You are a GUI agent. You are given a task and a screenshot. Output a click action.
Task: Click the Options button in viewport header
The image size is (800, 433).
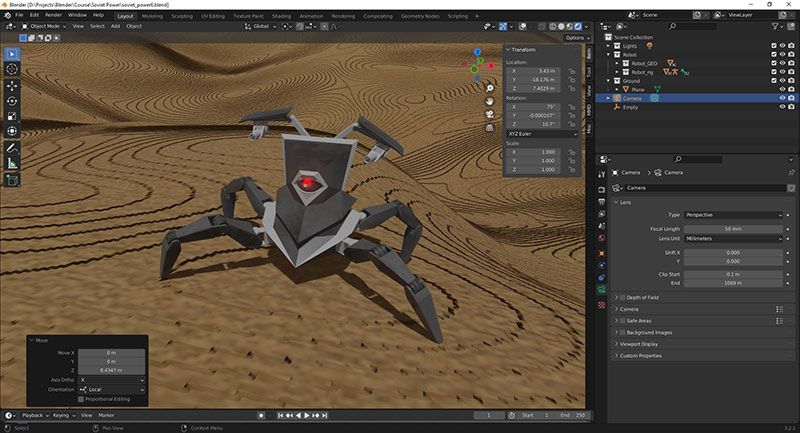tap(575, 37)
